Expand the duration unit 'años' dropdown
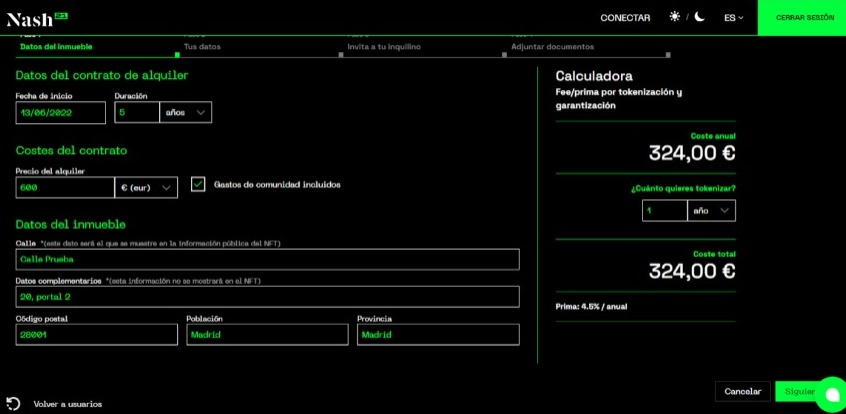Viewport: 846px width, 414px height. point(185,113)
